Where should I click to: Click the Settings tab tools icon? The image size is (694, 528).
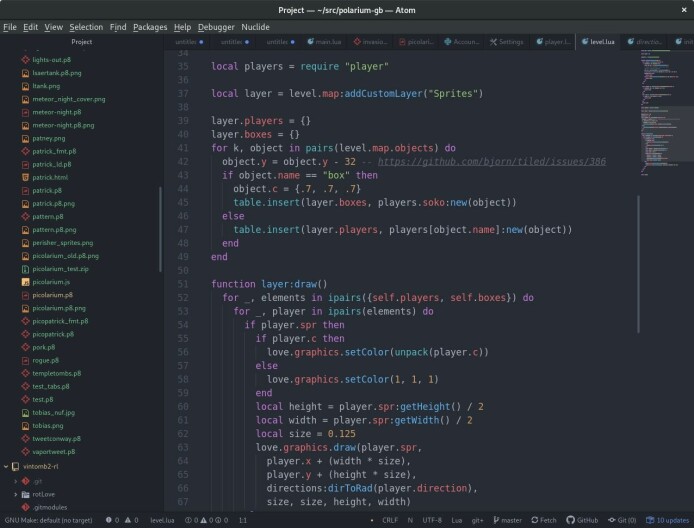(493, 42)
